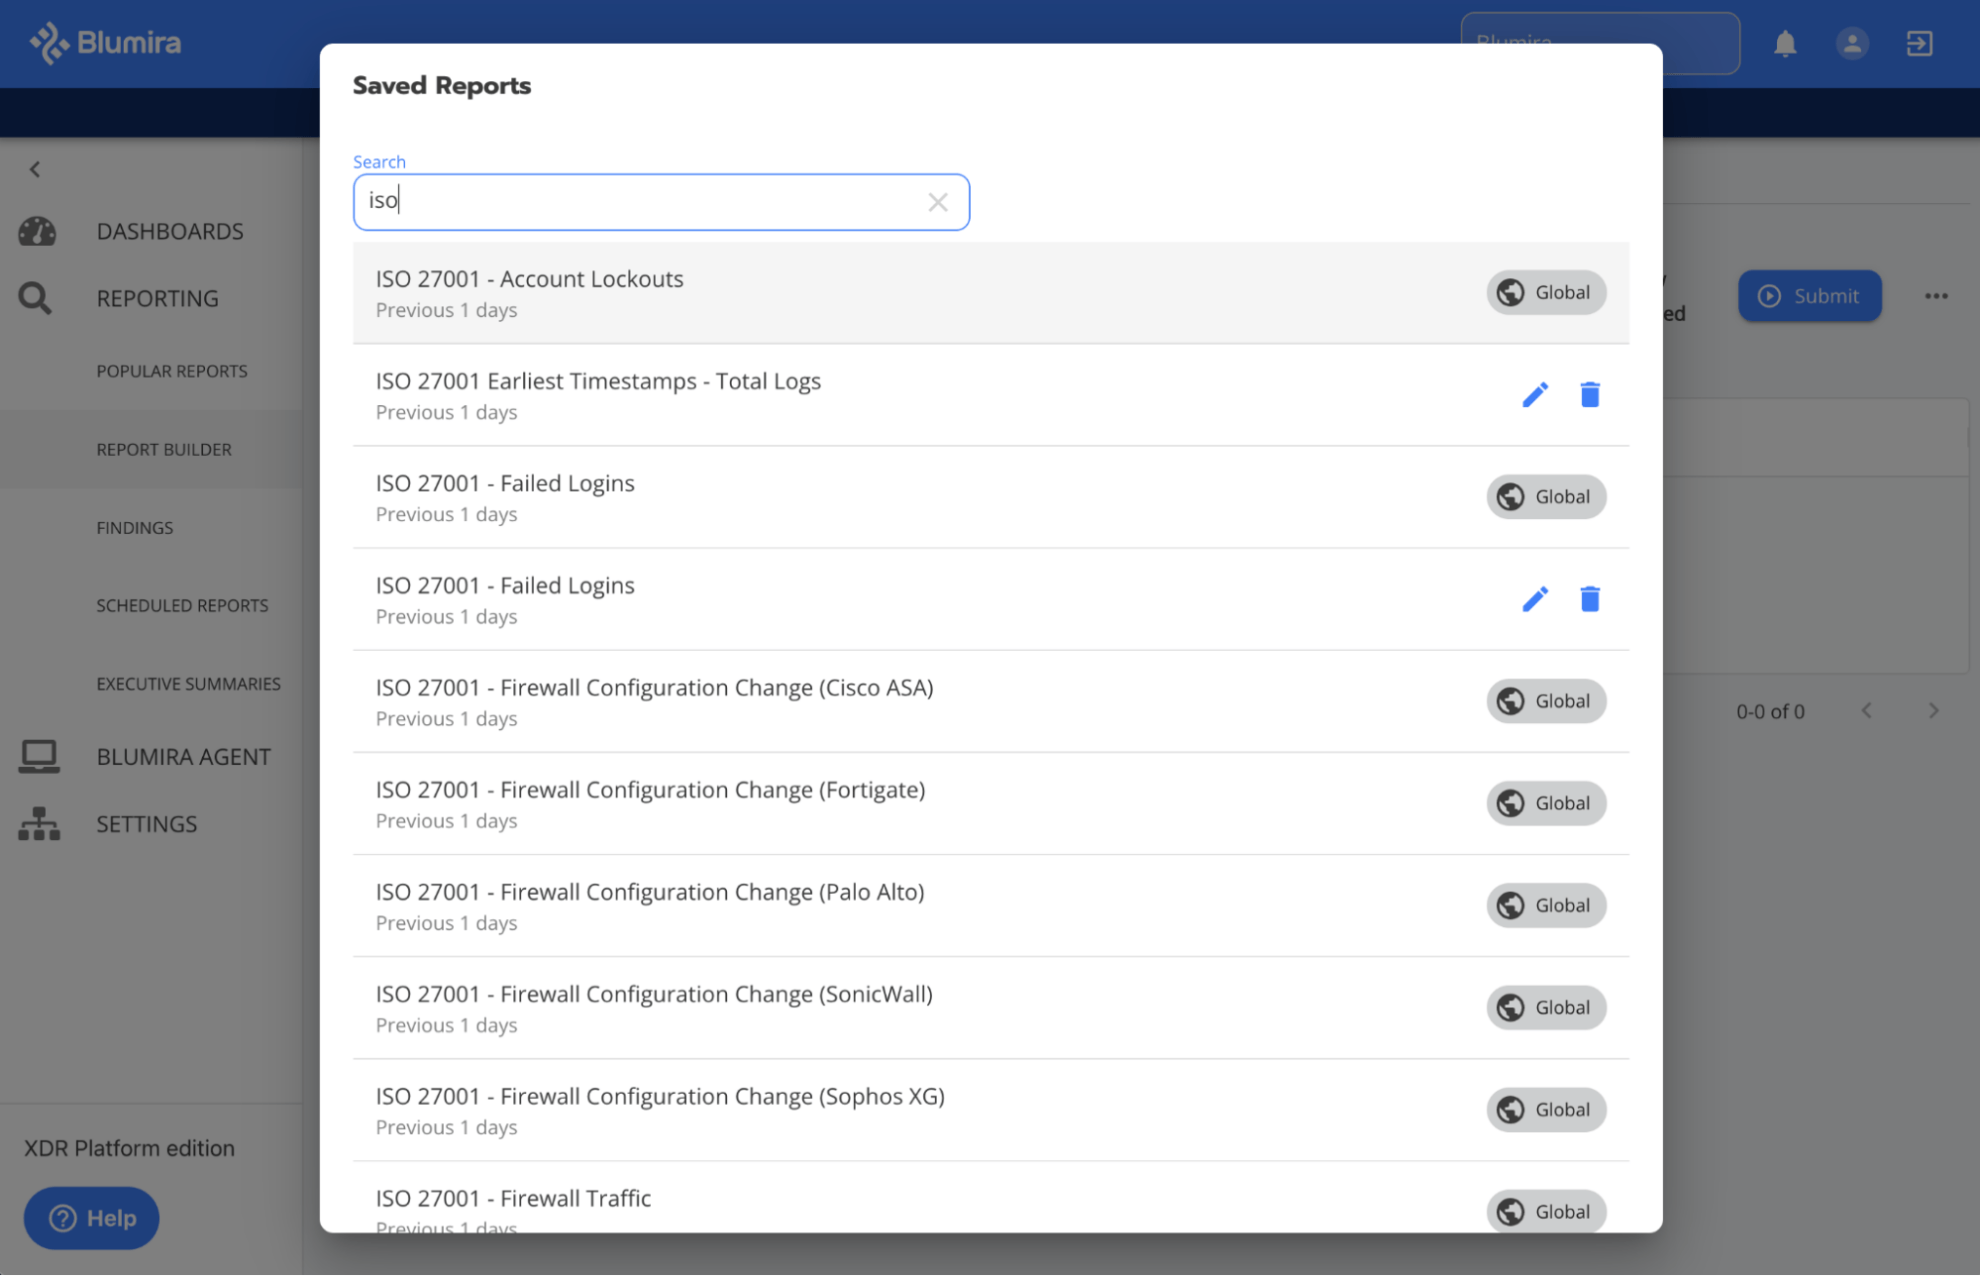Delete second ISO 27001 Failed Logins via trash icon
The height and width of the screenshot is (1276, 1980).
[x=1590, y=598]
